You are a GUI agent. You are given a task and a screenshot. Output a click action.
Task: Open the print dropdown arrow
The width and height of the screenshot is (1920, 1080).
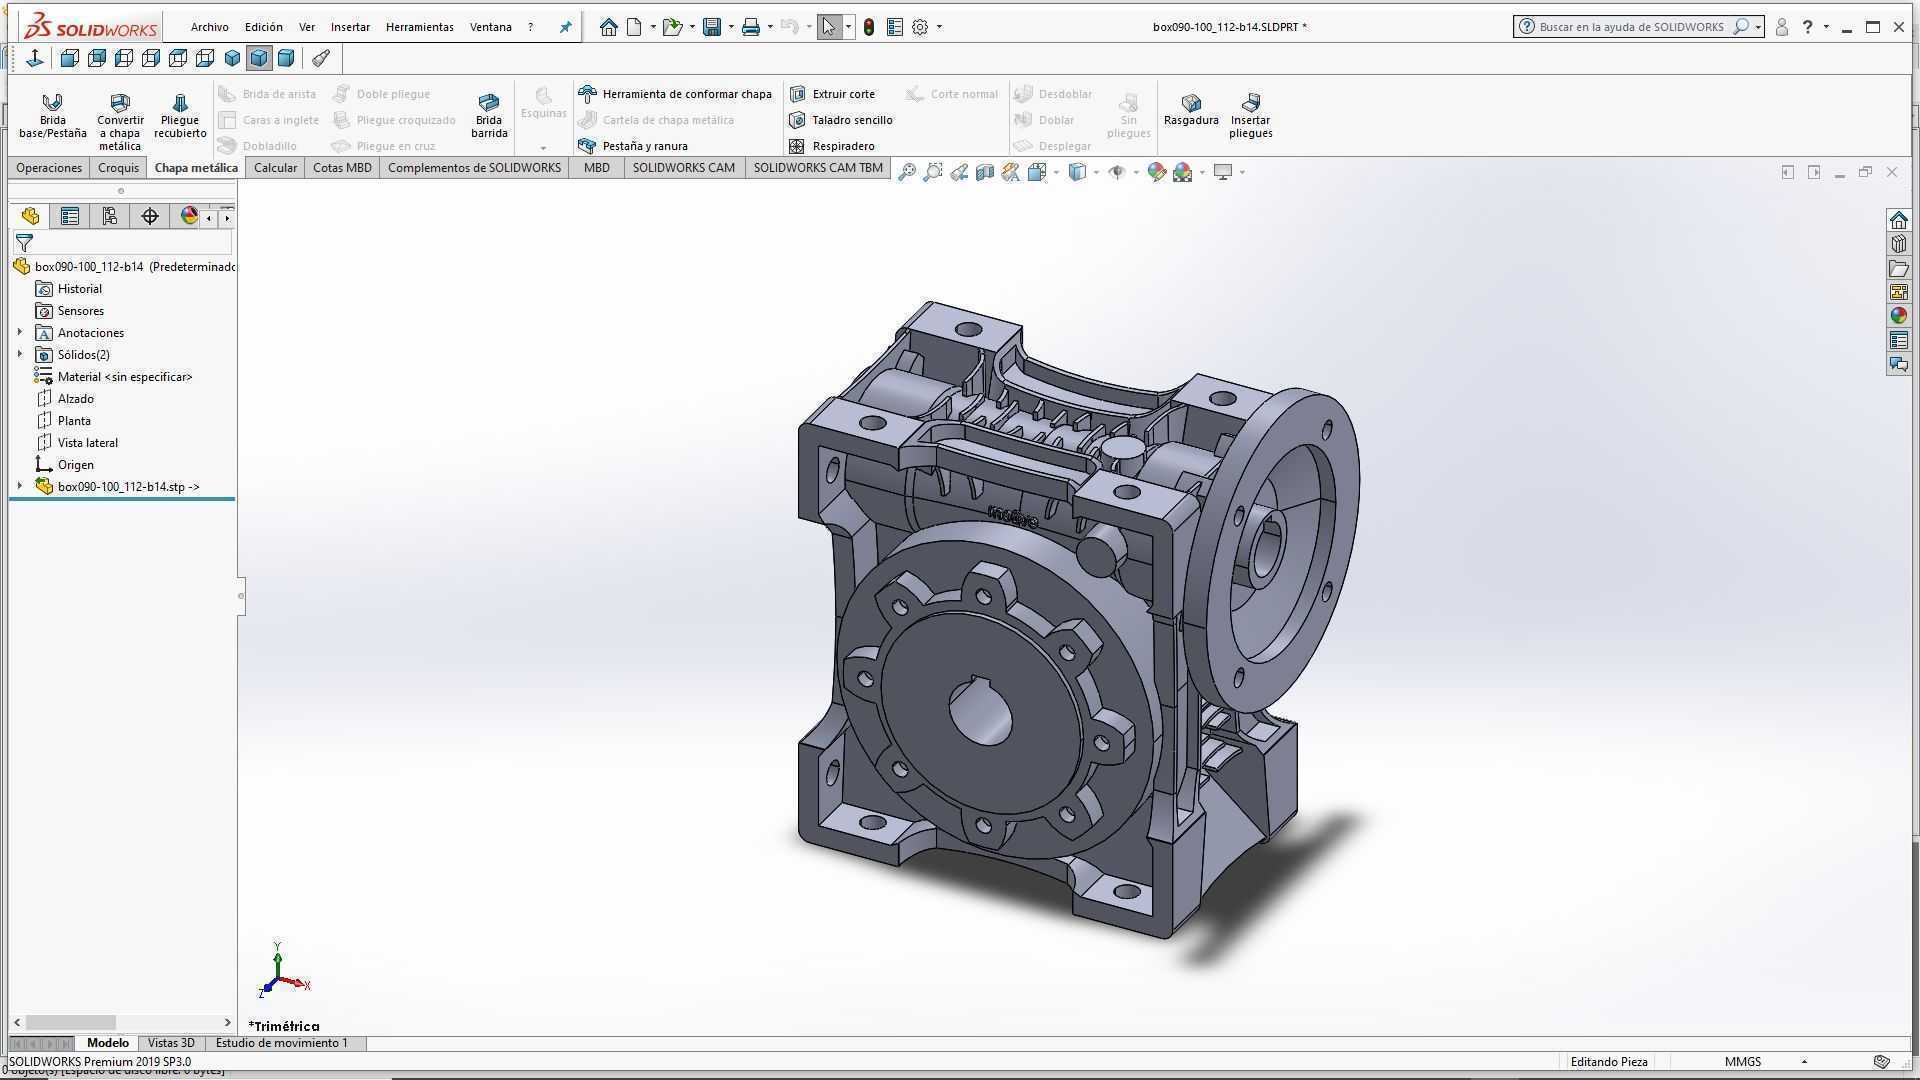(x=770, y=27)
